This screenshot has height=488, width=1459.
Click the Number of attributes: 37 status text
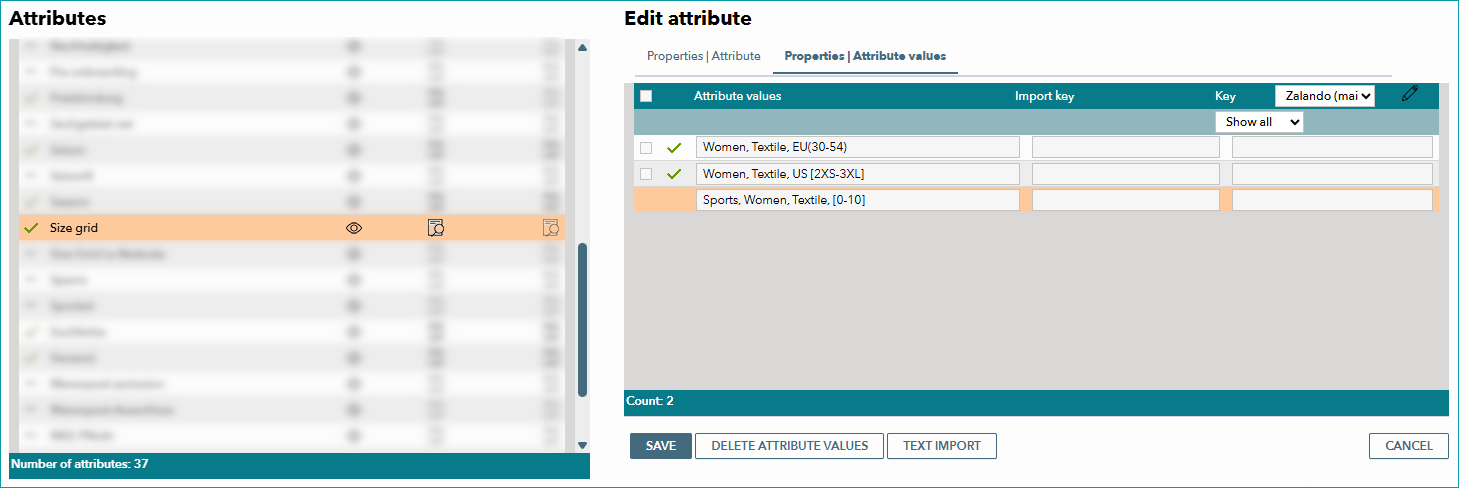pyautogui.click(x=80, y=464)
